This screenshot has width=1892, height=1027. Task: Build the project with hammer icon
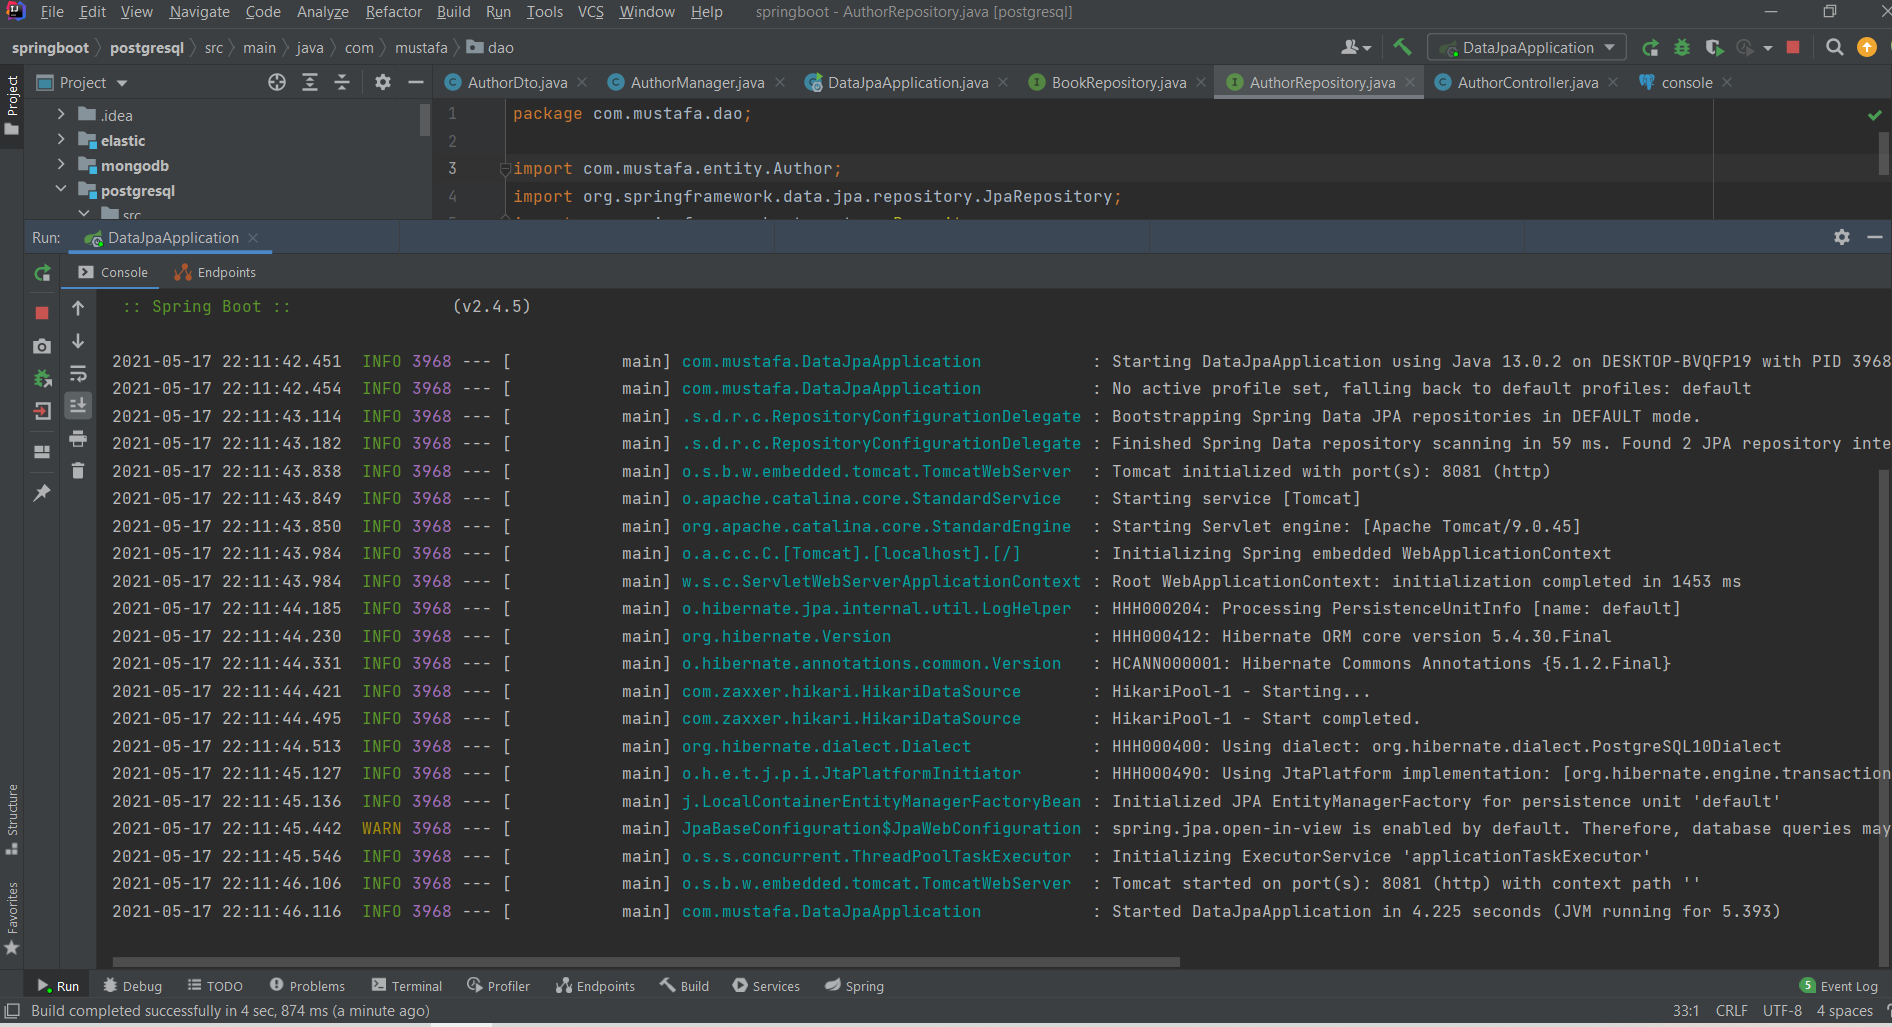[x=1401, y=47]
